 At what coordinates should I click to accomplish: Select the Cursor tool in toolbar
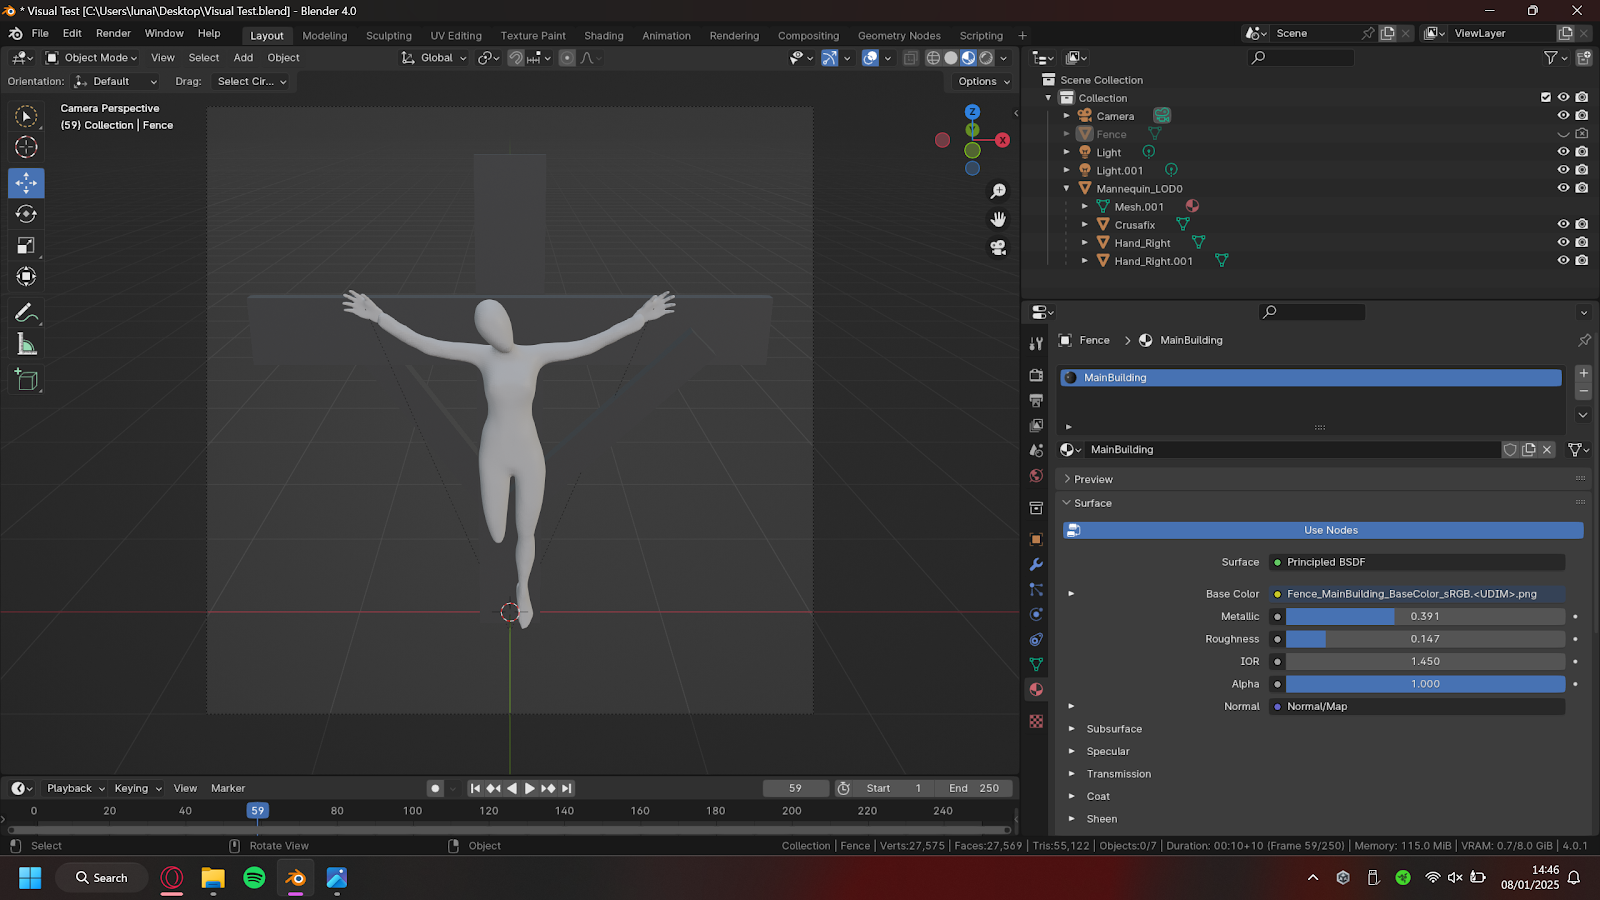coord(27,147)
